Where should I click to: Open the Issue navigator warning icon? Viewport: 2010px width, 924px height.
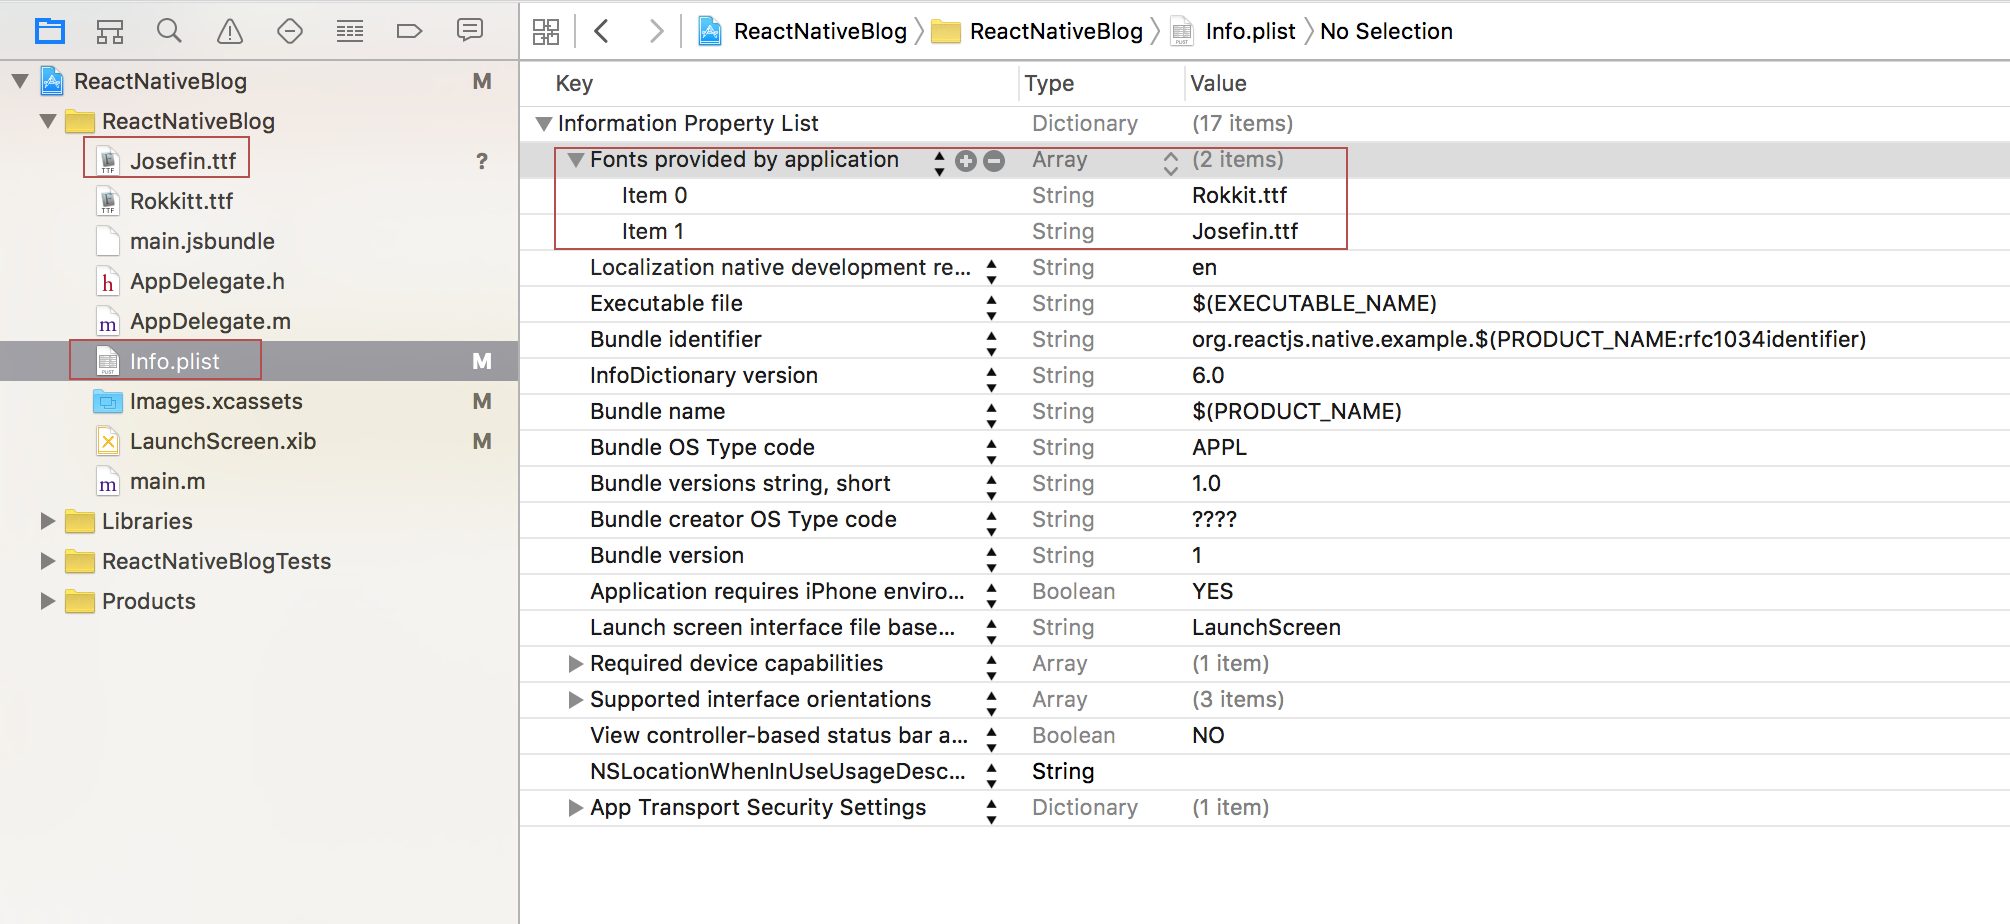pos(230,31)
